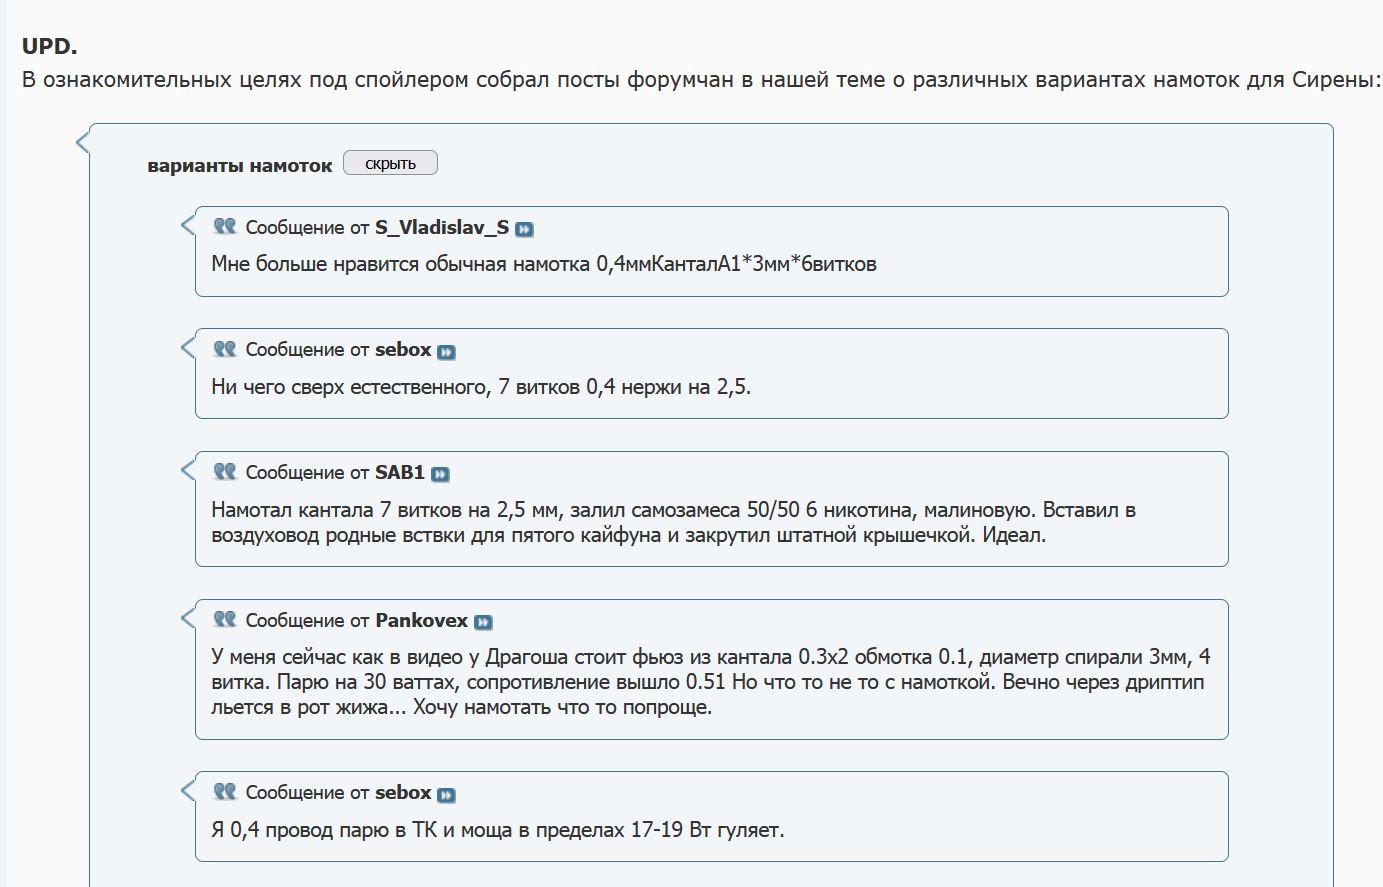Click the Pankovex quote text about фьюз

pos(711,682)
